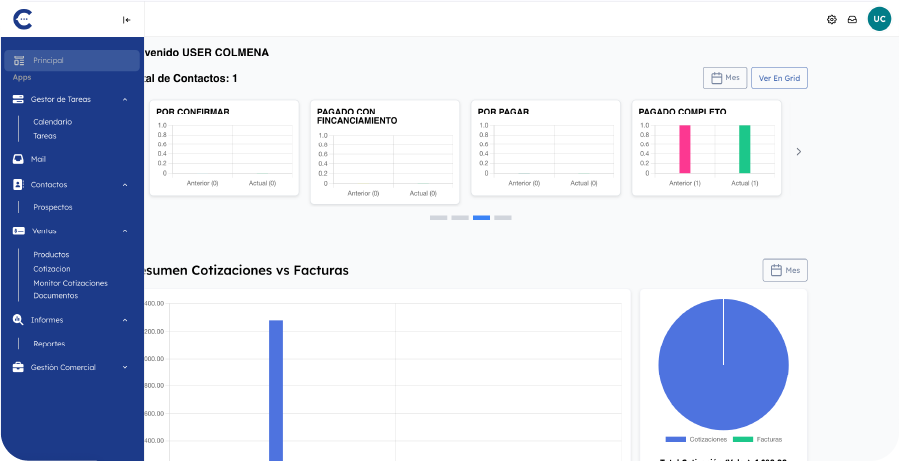Click the Apps label in sidebar
Viewport: 899px width, 461px height.
pos(22,77)
